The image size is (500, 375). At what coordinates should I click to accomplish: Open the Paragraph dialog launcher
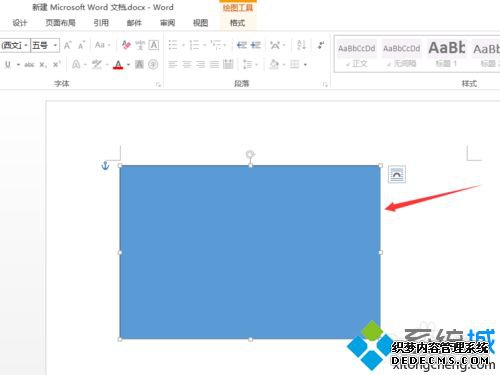pos(325,84)
